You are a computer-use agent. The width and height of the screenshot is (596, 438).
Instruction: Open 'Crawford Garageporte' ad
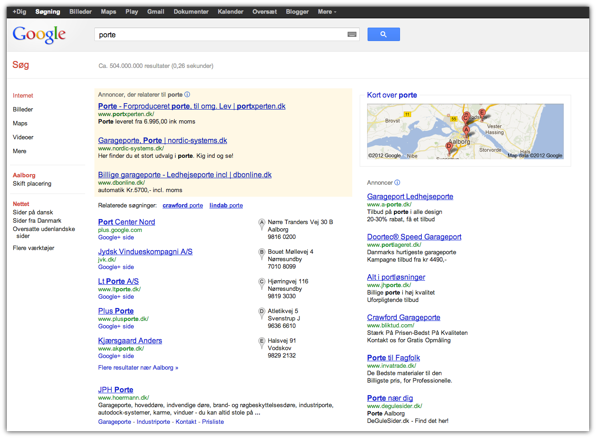coord(403,317)
